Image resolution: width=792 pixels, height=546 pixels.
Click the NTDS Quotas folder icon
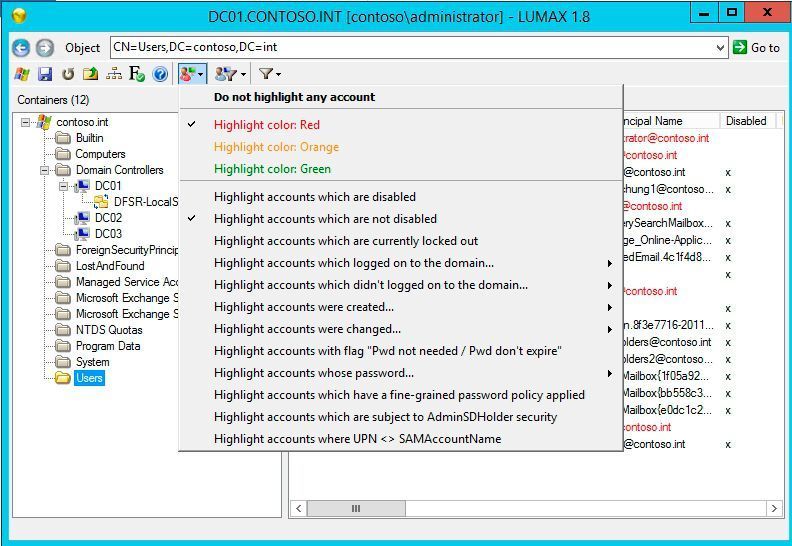pos(63,330)
